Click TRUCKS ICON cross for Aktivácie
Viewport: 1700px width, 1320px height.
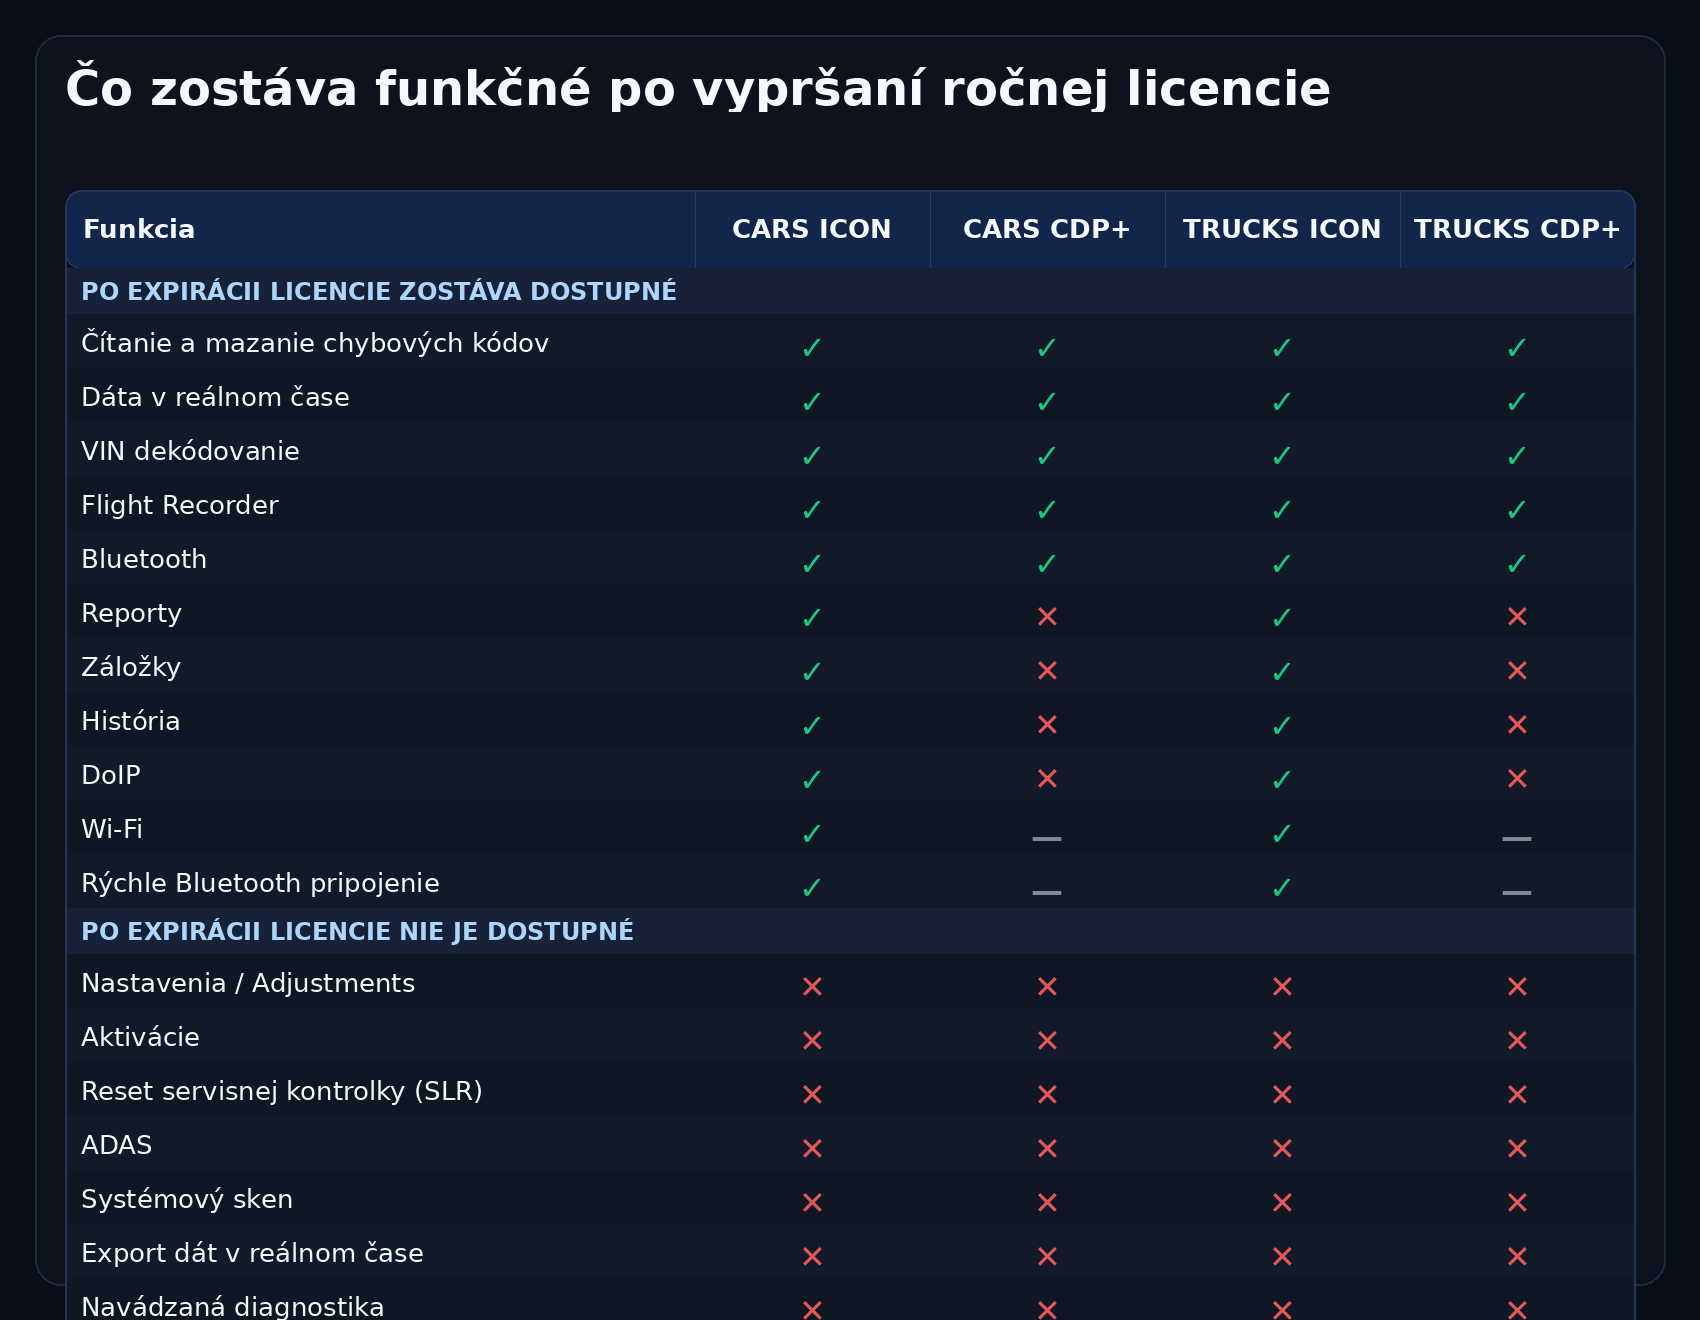1282,1041
